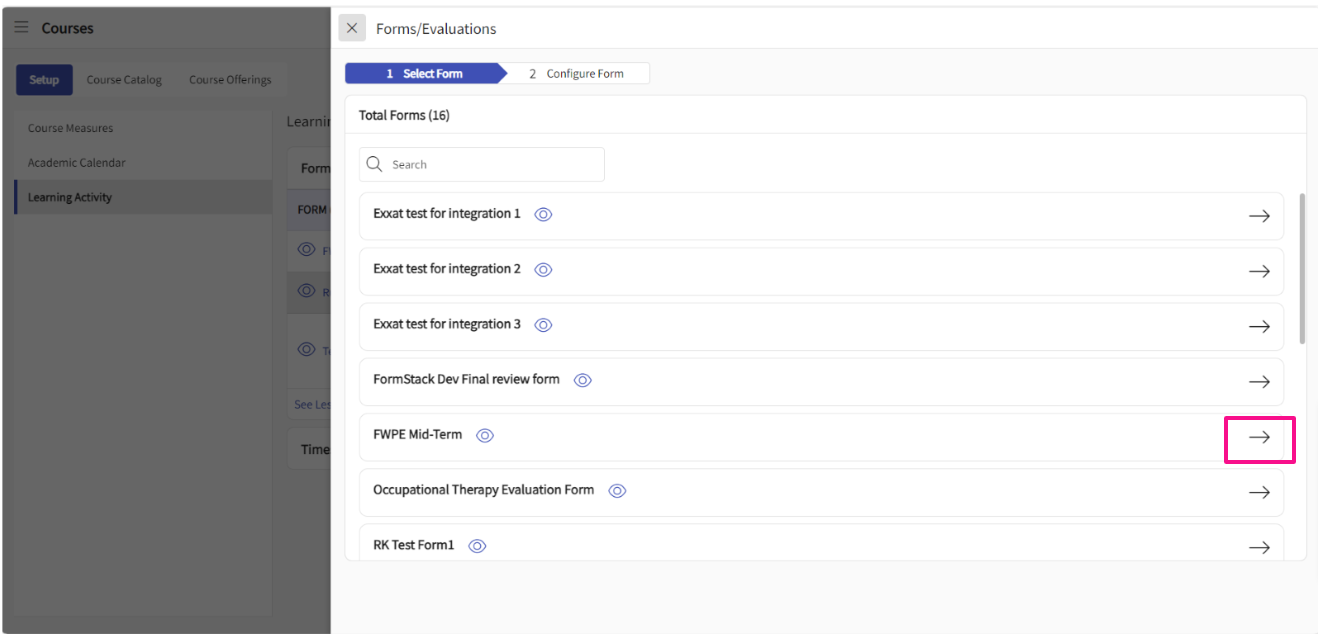Viewport: 1318px width, 634px height.
Task: Click the RK Test Form1 arrow
Action: [x=1259, y=547]
